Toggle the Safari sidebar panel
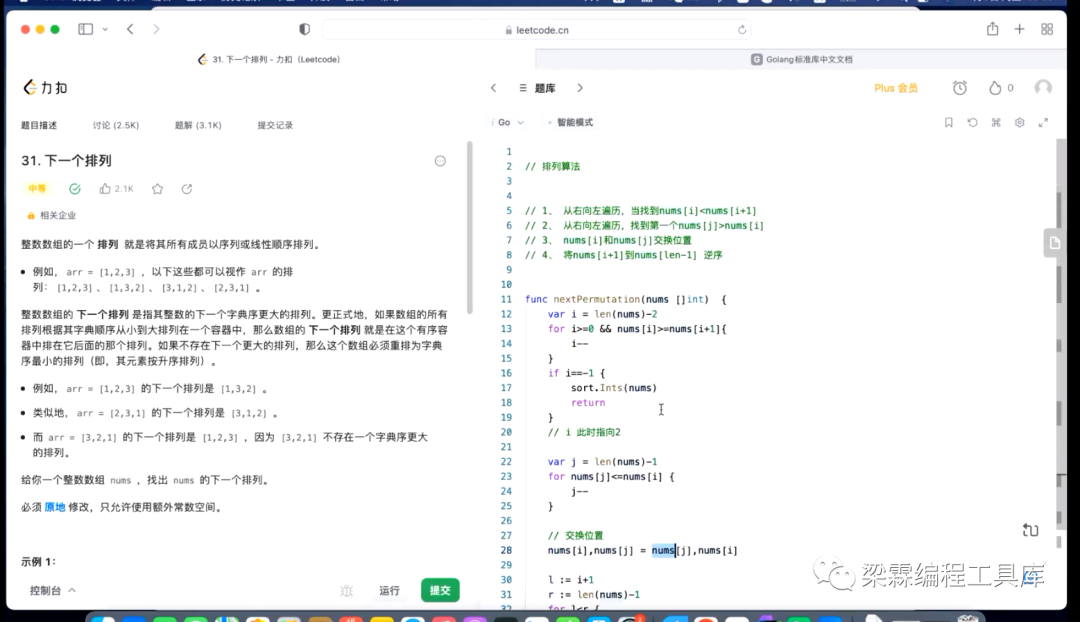 [x=85, y=28]
